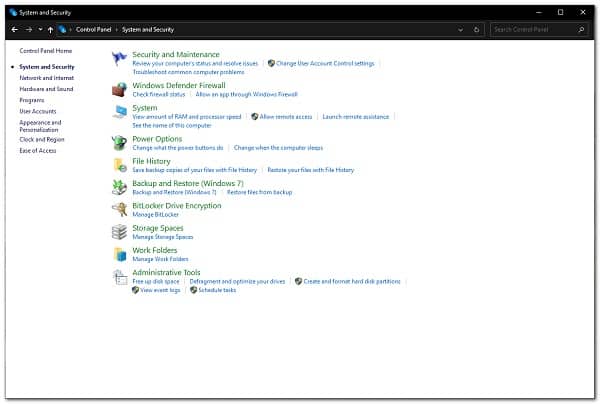Expand the address bar history dropdown
600x404 pixels.
(460, 29)
